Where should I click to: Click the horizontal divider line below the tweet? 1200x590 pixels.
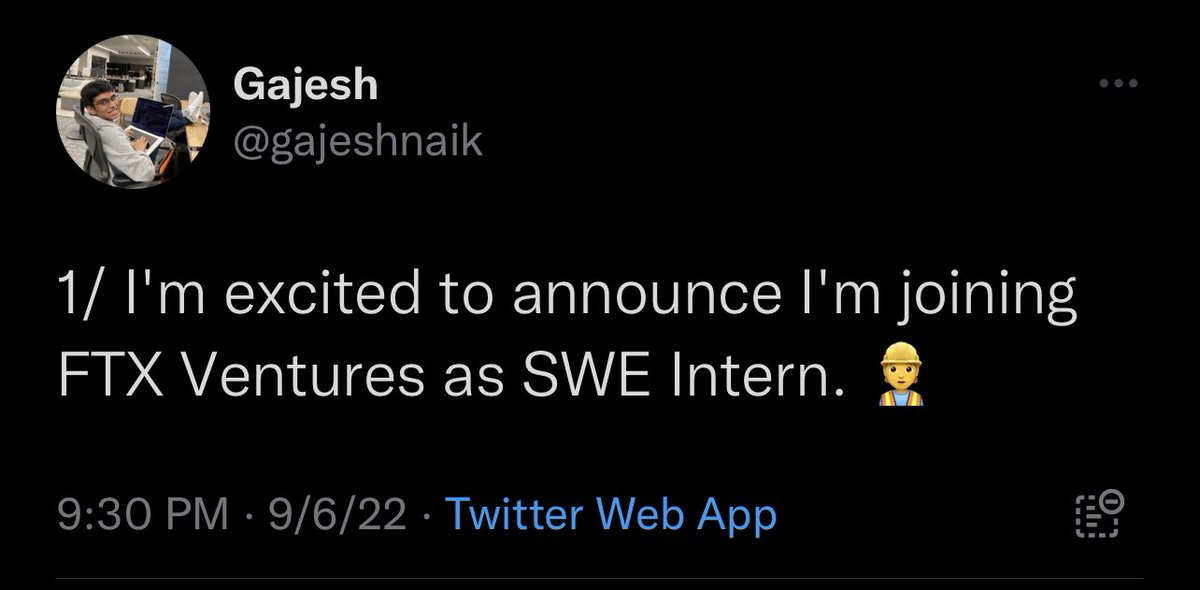[600, 577]
